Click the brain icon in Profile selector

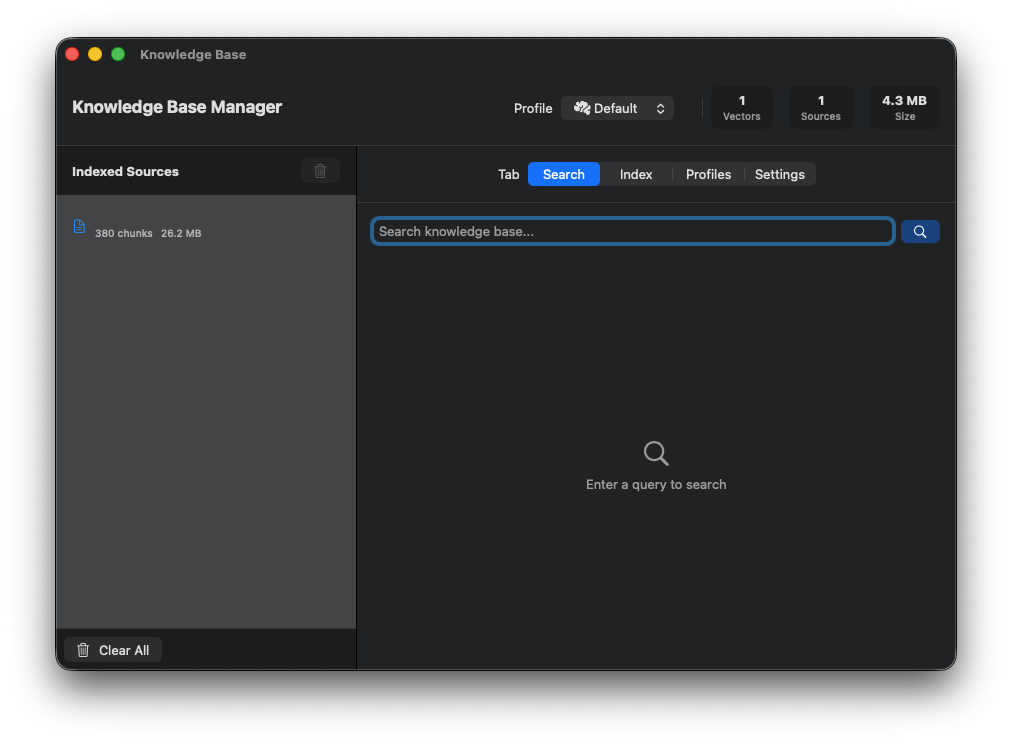coord(582,108)
